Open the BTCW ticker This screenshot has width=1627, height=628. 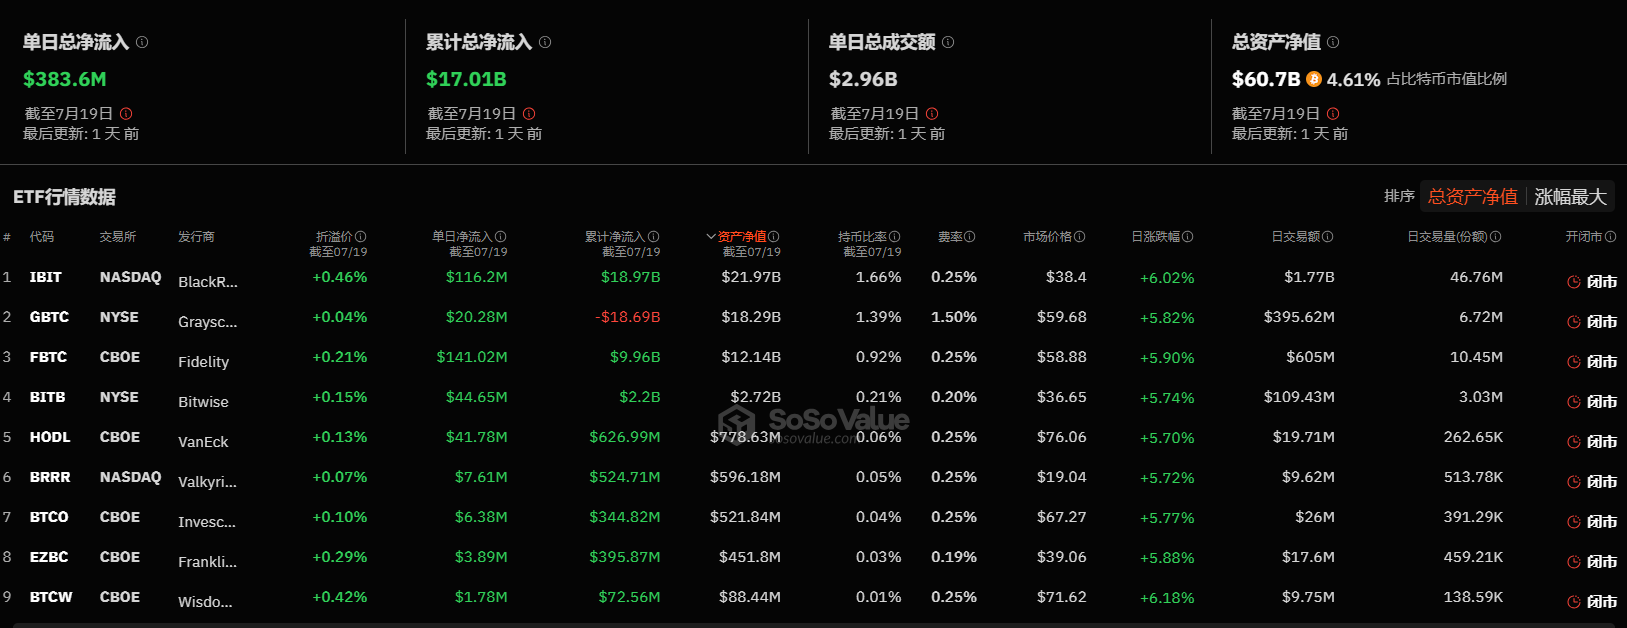point(51,597)
